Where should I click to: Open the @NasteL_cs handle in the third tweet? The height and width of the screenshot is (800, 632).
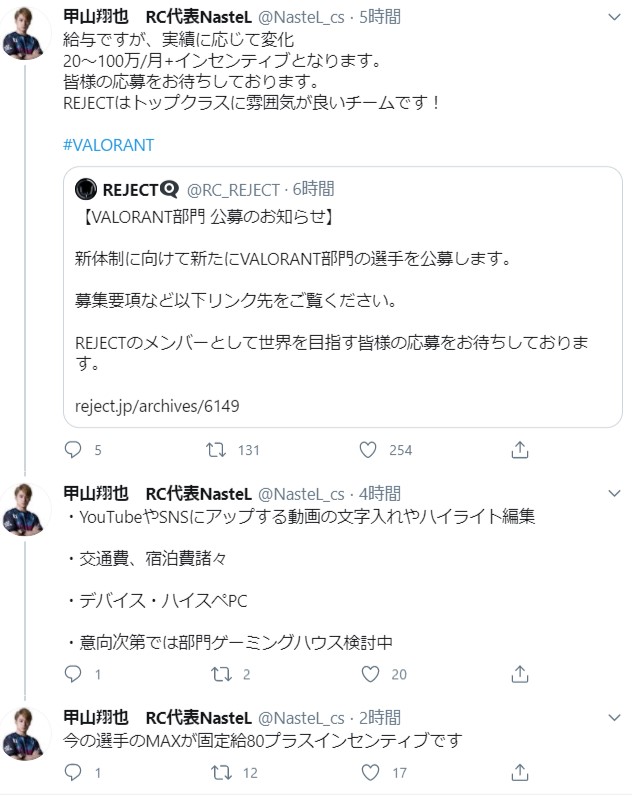click(301, 717)
